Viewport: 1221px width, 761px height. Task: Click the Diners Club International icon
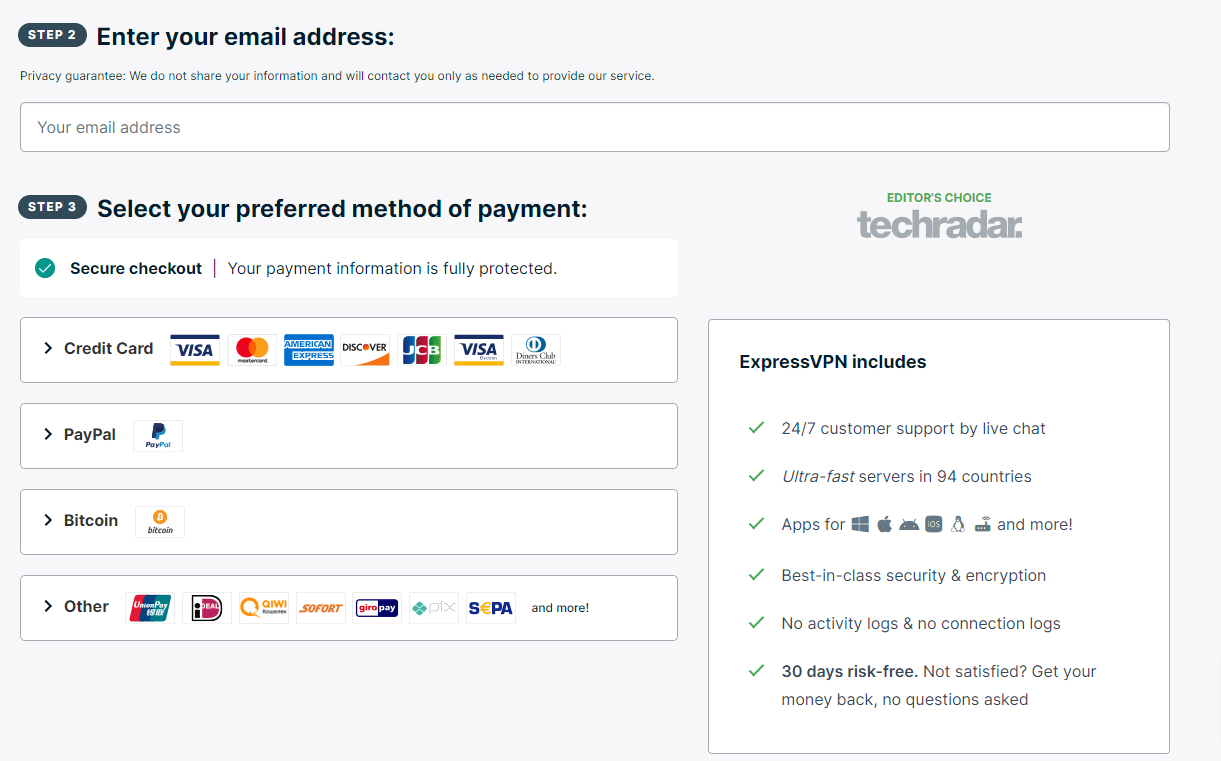[x=536, y=350]
